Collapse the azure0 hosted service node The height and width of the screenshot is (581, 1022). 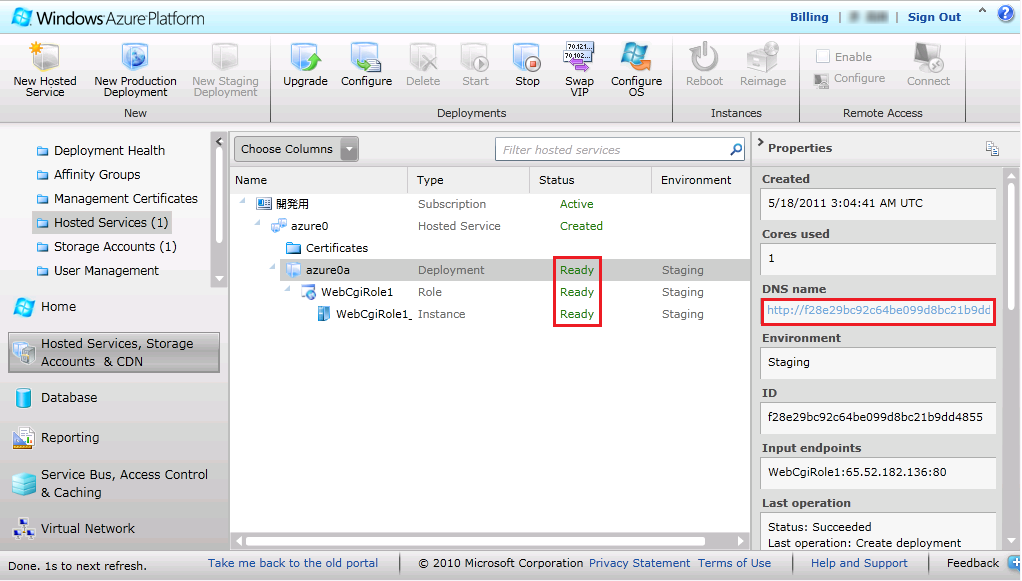[x=258, y=224]
